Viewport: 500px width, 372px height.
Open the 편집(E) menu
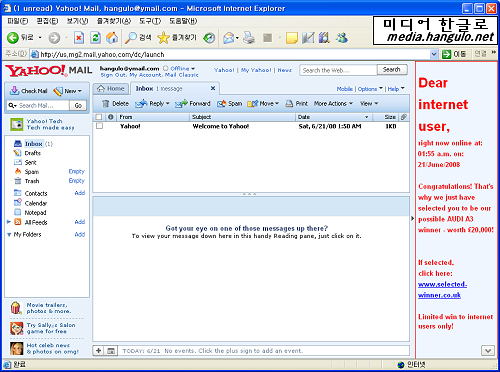coord(47,21)
